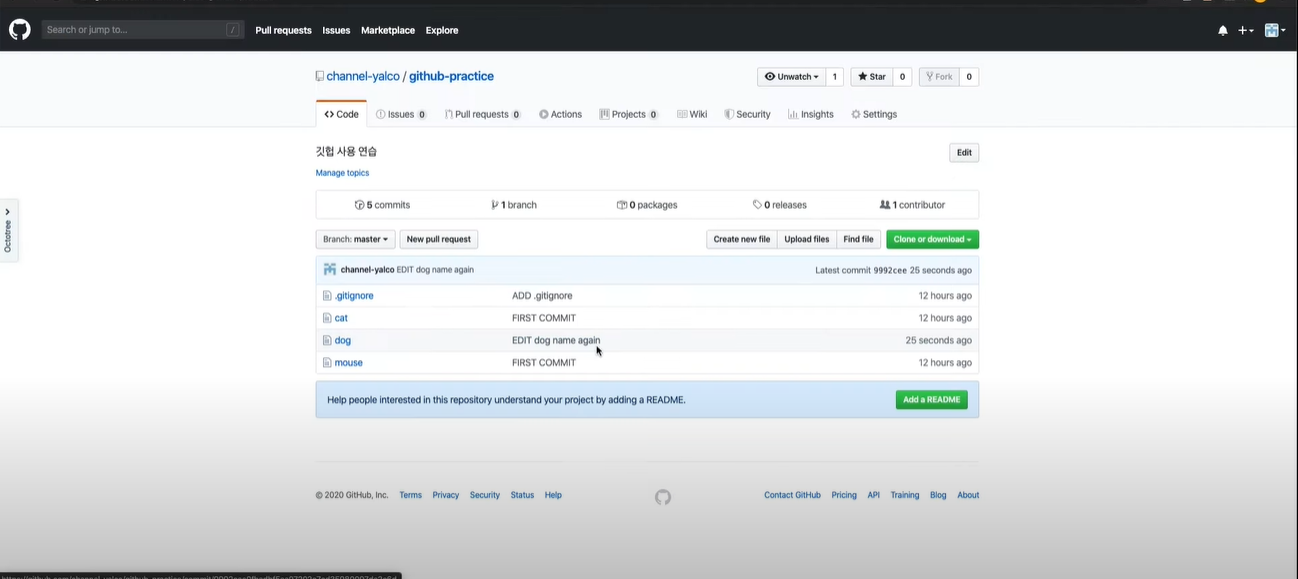Switch to the Actions tab
Image resolution: width=1298 pixels, height=579 pixels.
click(560, 114)
